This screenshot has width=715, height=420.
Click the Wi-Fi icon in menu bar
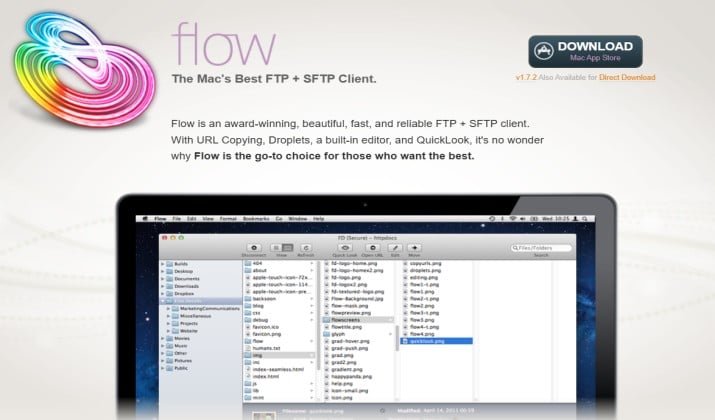(x=513, y=219)
